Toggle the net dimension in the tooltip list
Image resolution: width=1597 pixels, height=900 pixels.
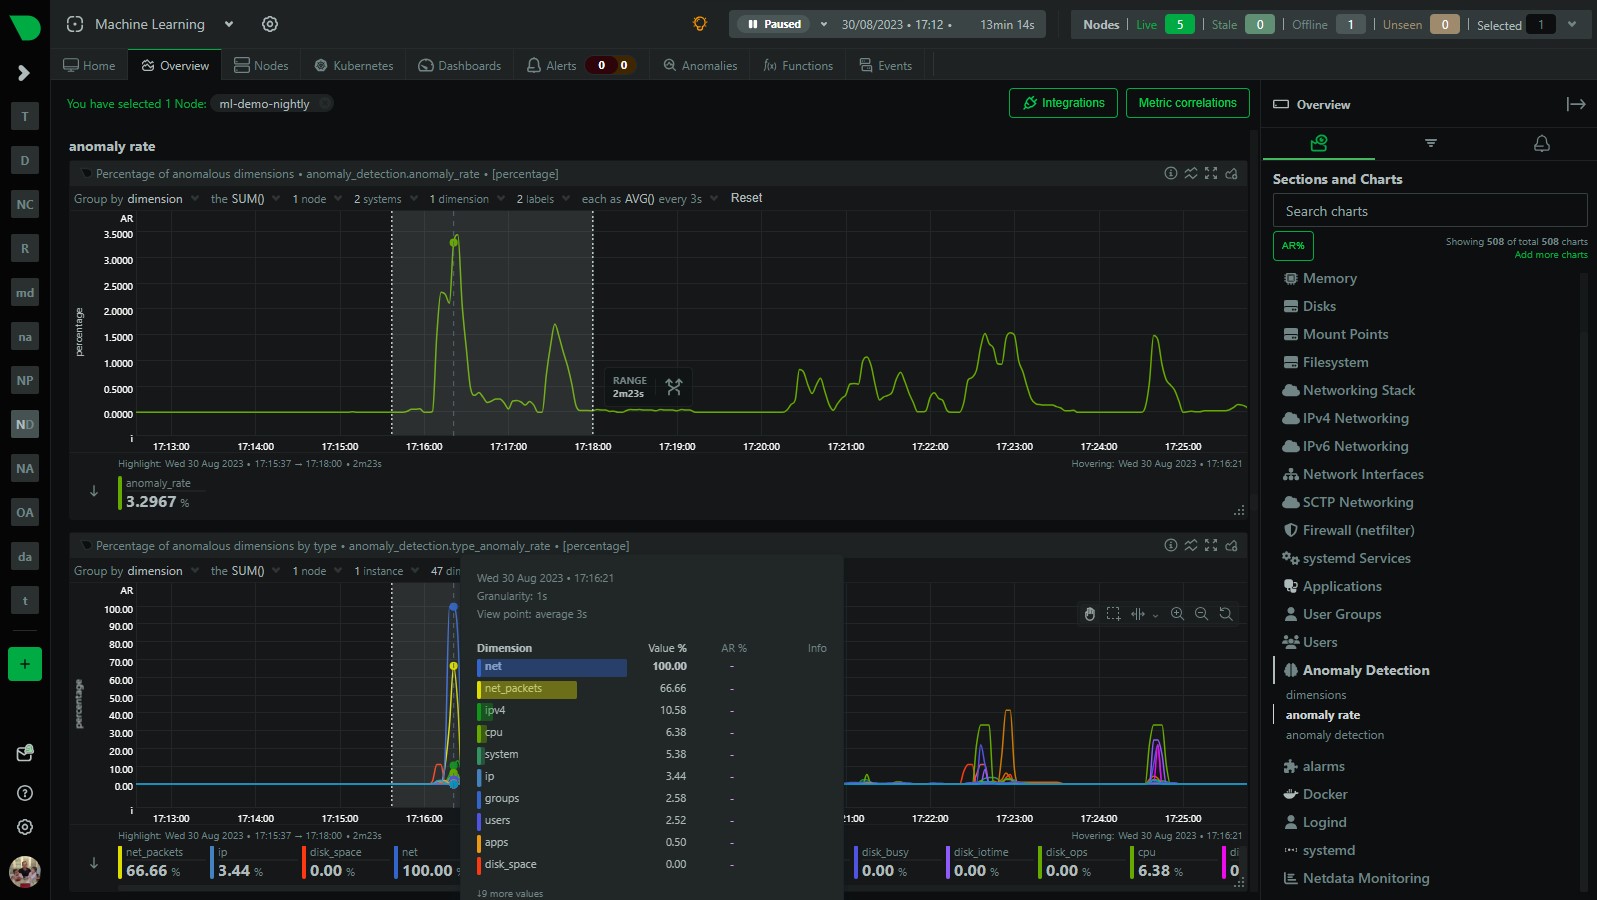551,667
